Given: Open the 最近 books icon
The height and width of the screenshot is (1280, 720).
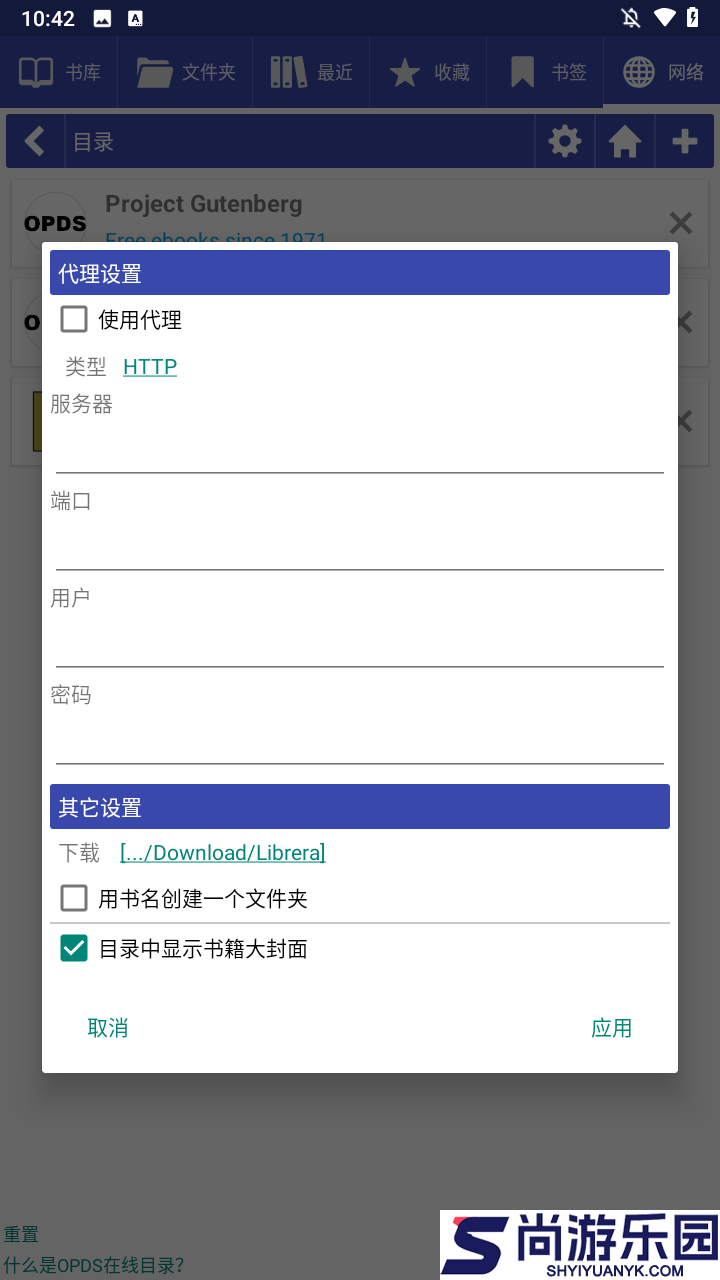Looking at the screenshot, I should tap(311, 71).
